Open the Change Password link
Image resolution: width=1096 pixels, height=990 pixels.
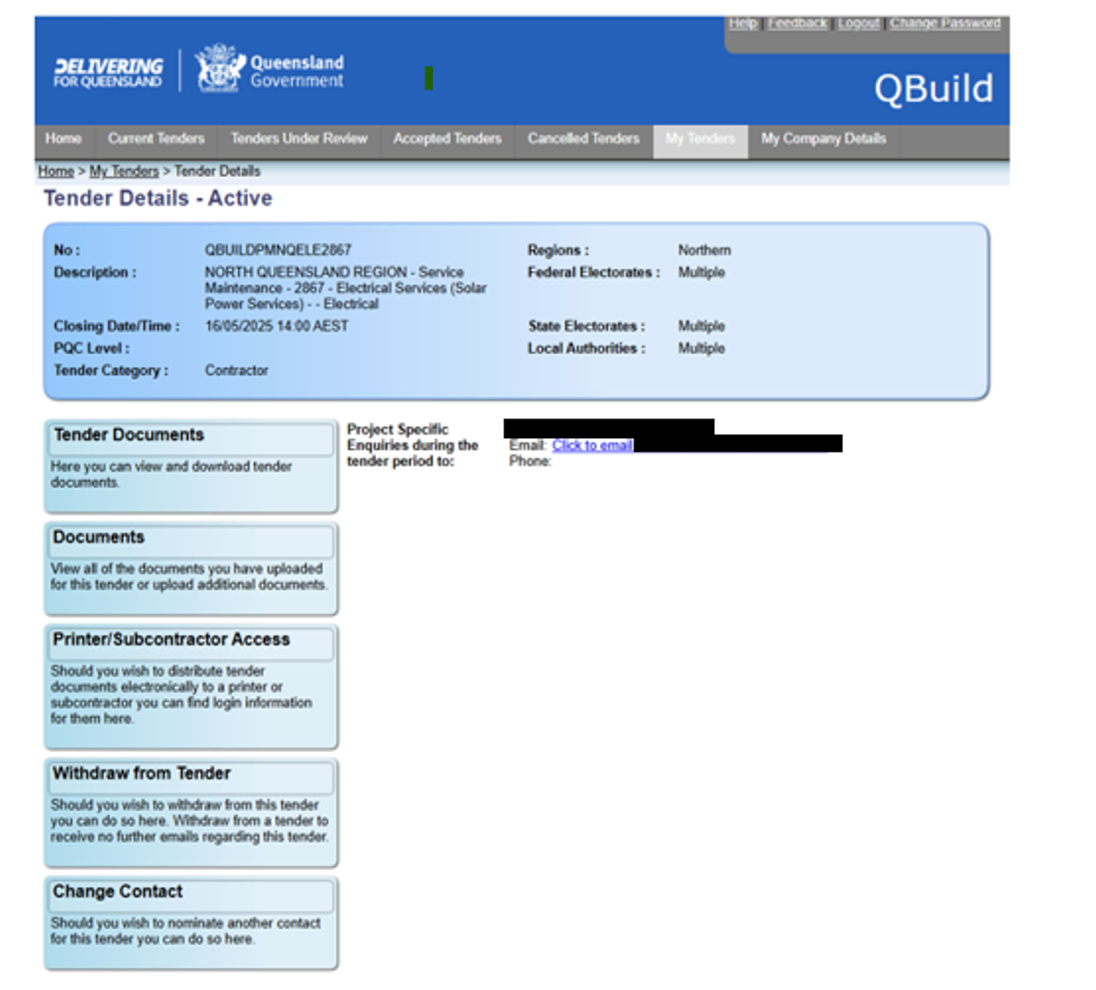click(x=945, y=23)
